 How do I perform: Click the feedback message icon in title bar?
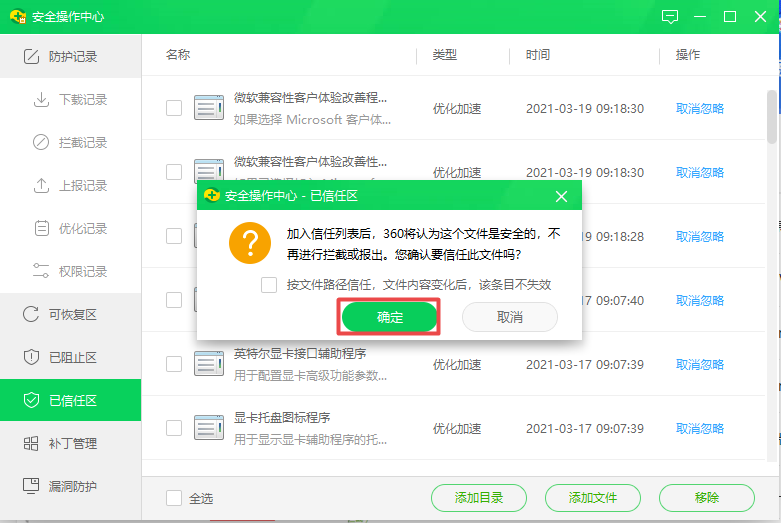pos(670,17)
